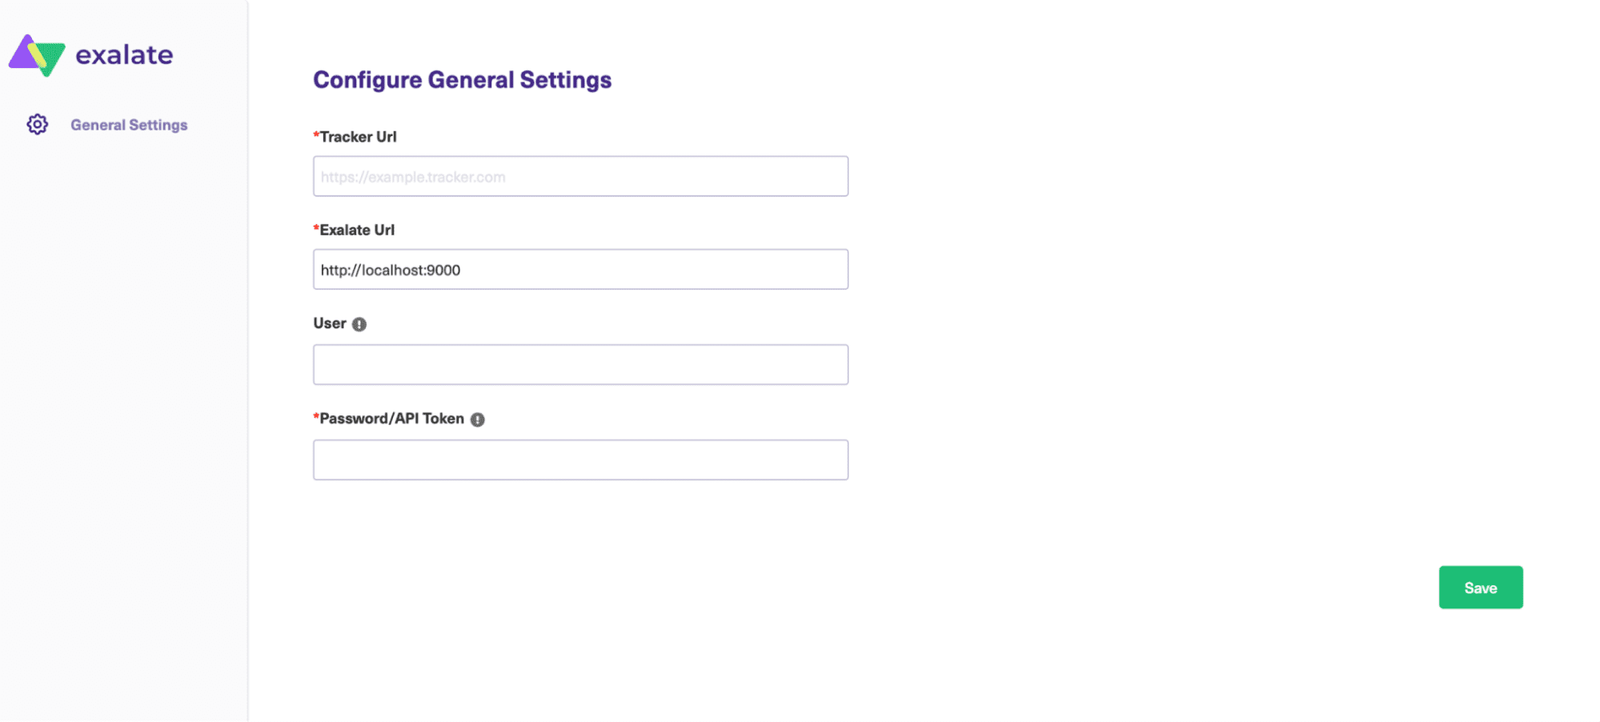
Task: Click the Configure General Settings heading
Action: (462, 79)
